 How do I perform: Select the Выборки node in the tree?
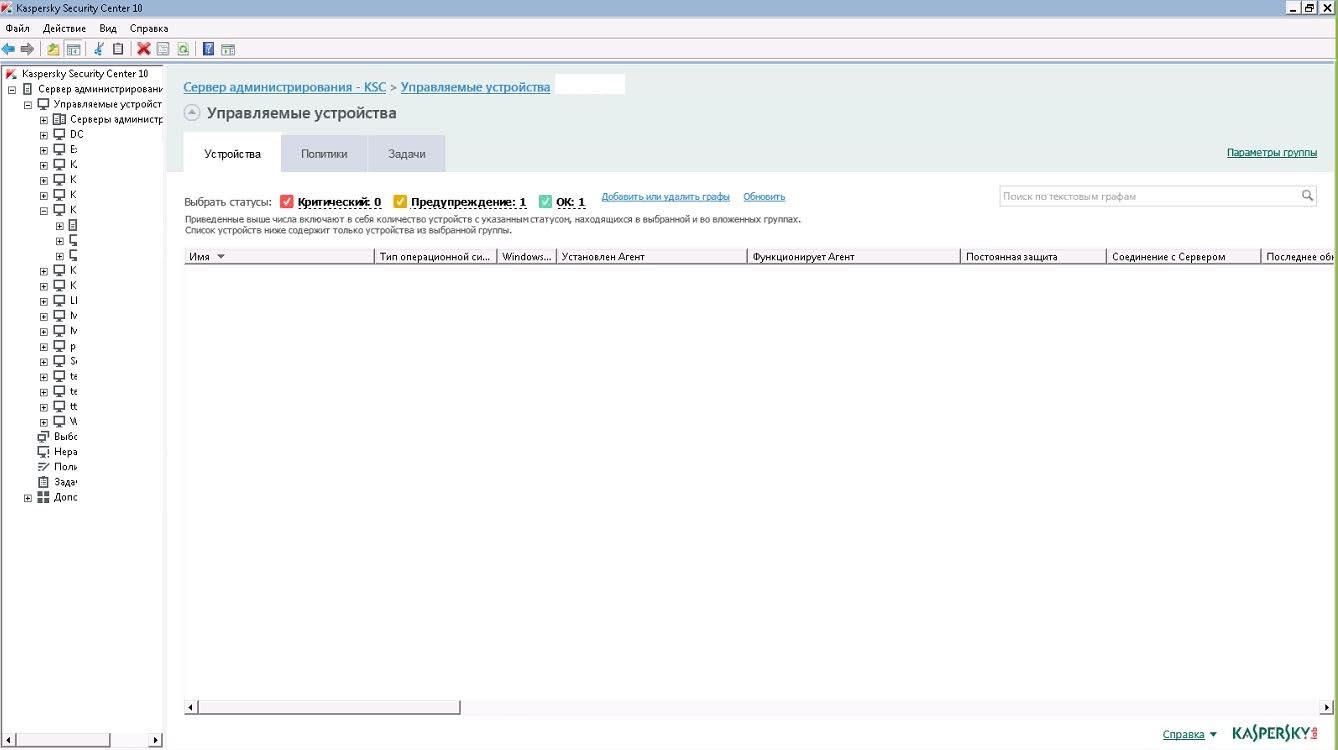[x=65, y=437]
